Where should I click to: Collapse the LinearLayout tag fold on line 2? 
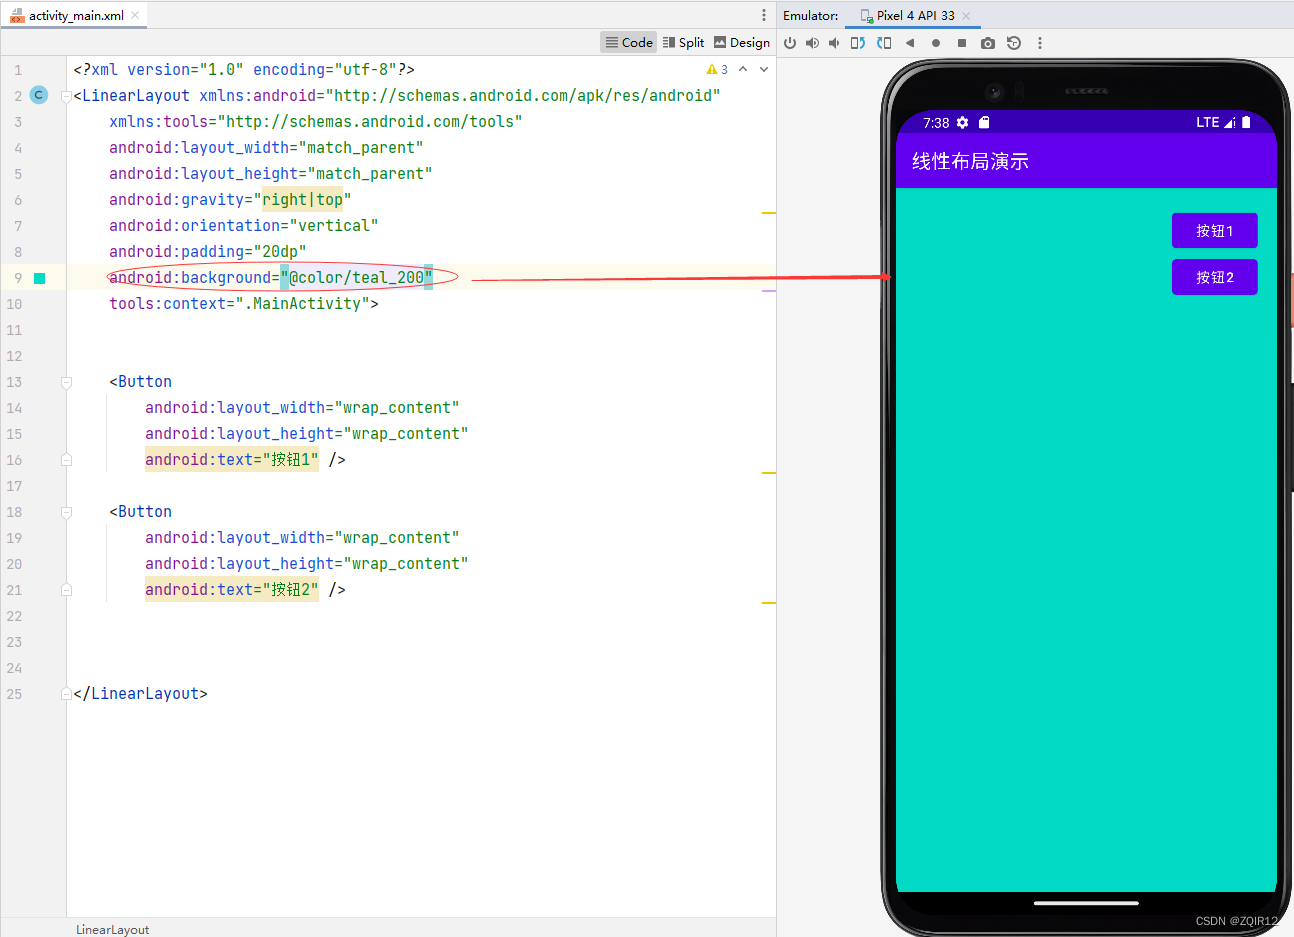pos(66,96)
